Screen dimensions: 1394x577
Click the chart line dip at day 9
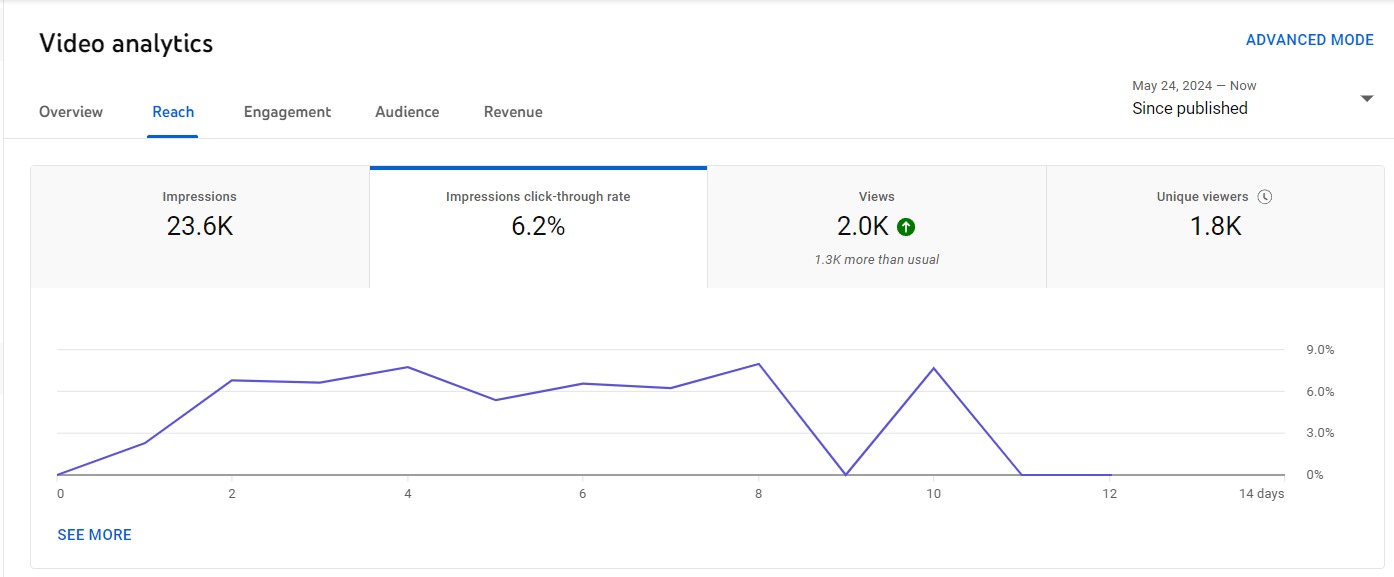[846, 474]
